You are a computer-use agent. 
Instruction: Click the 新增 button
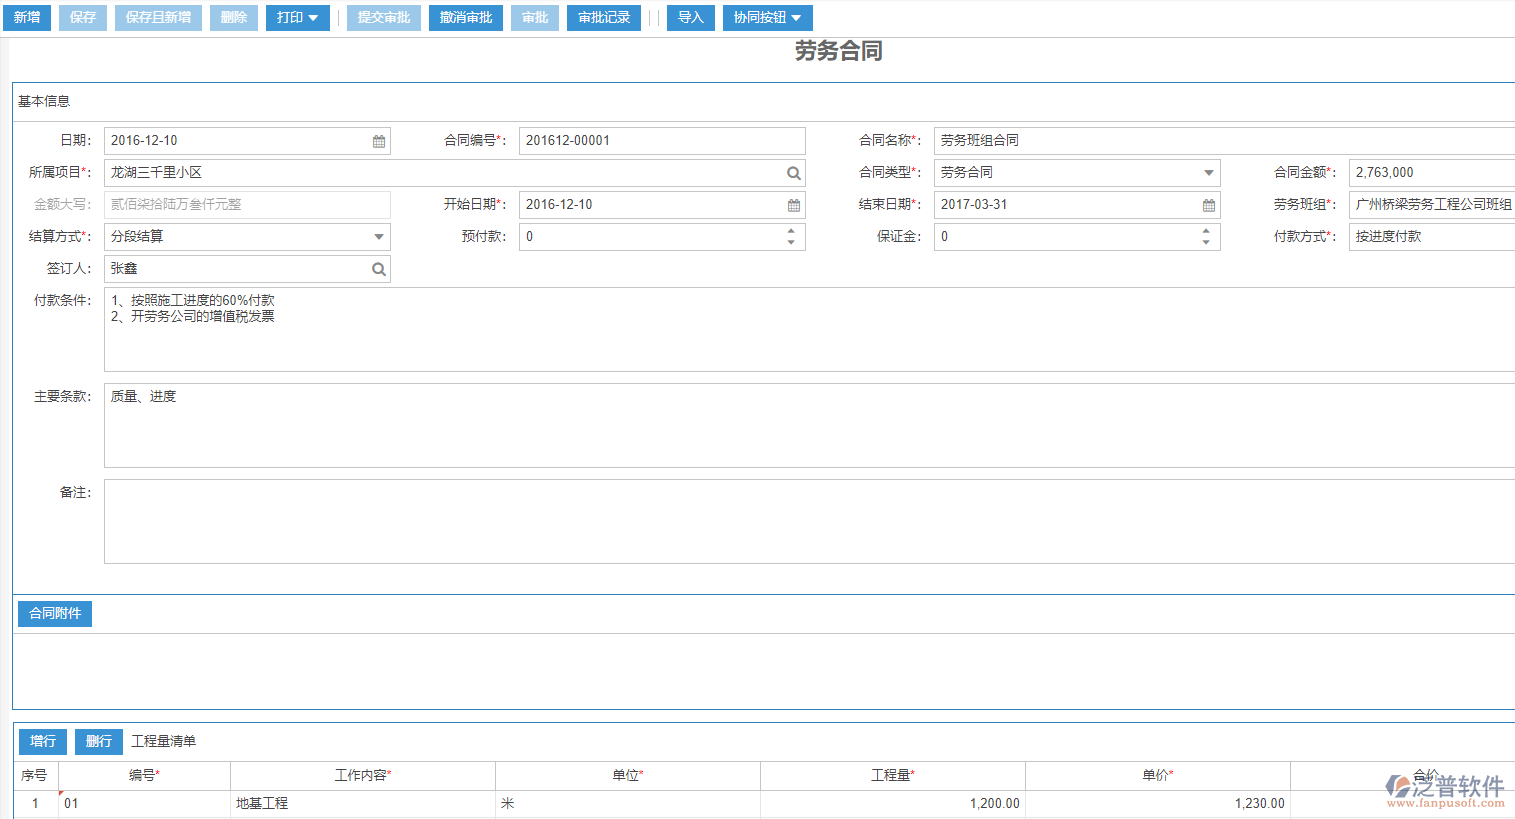(x=27, y=18)
